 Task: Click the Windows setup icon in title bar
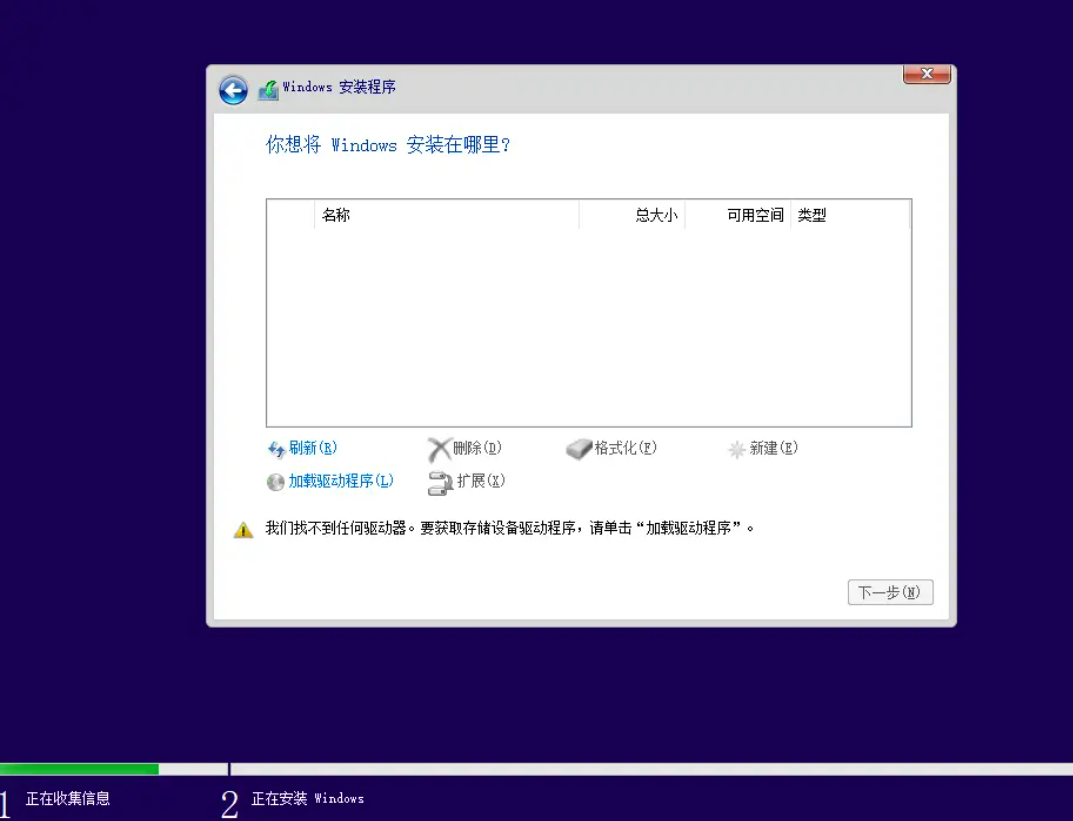tap(268, 90)
